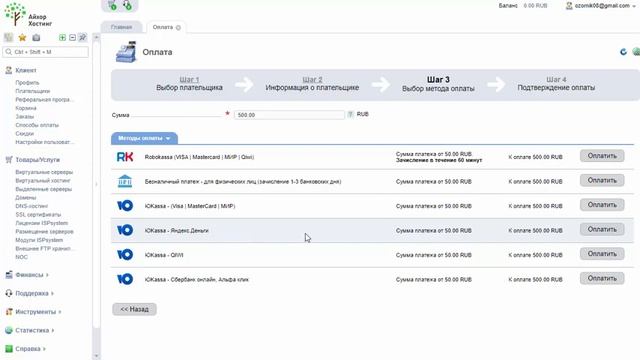The image size is (640, 360).
Task: Switch to the Главная tab
Action: [121, 27]
